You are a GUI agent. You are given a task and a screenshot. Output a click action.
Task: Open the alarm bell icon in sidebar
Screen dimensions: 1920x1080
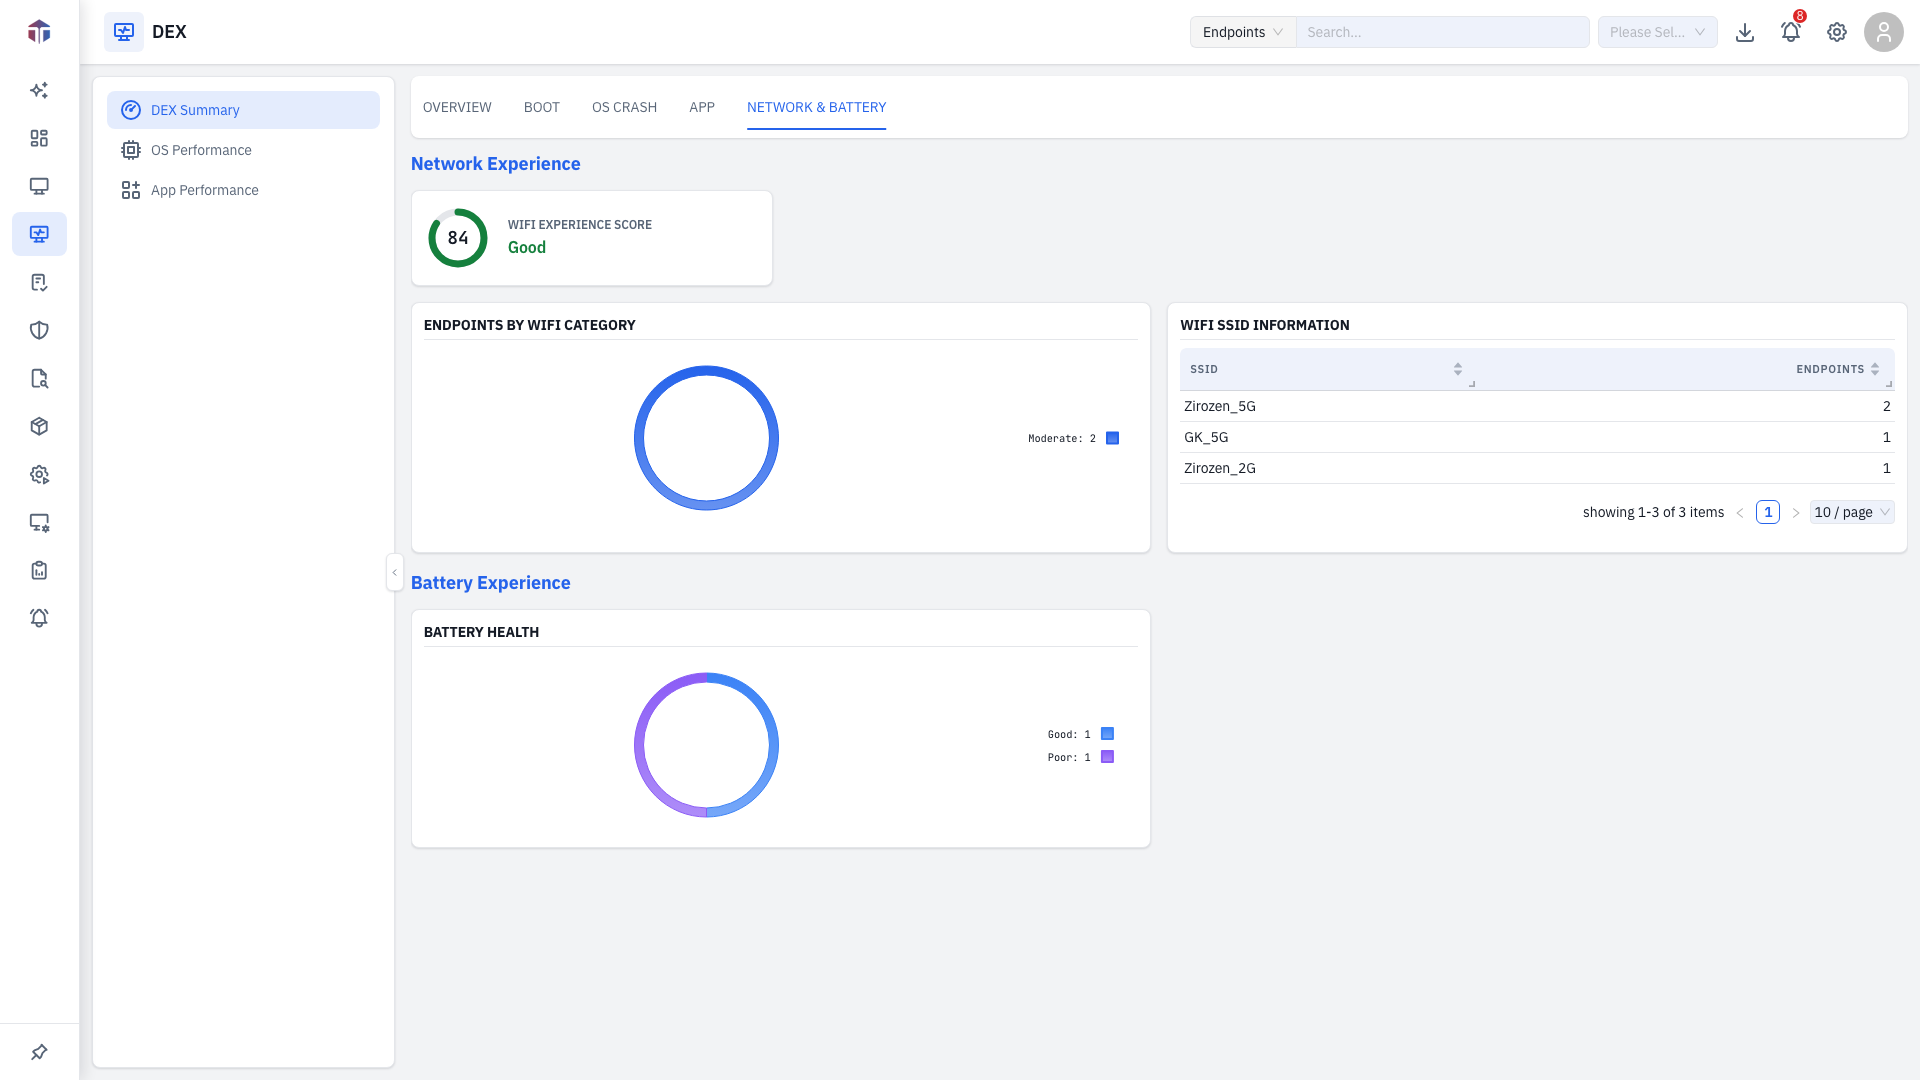[39, 618]
